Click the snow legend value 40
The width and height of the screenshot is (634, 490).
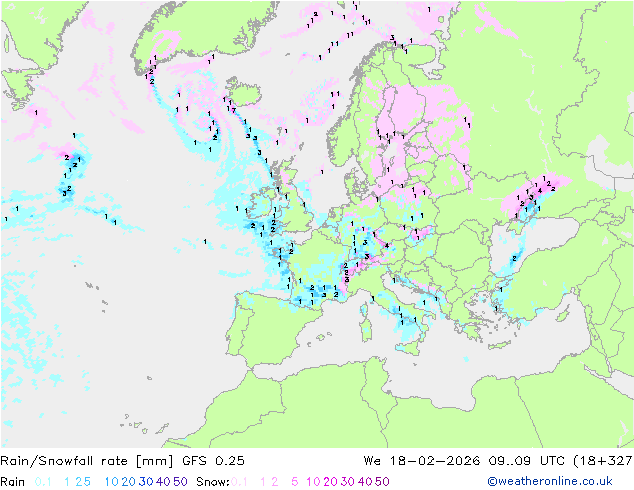[x=365, y=482]
